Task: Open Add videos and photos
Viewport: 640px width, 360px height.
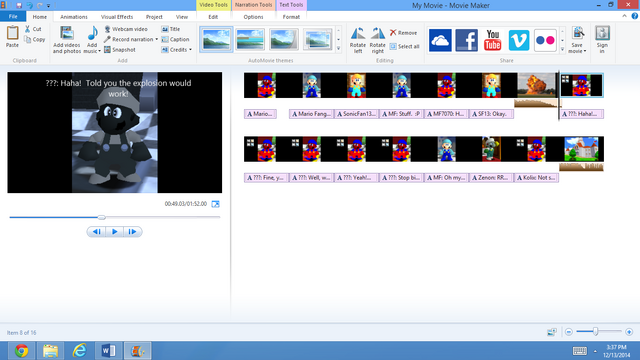Action: (x=67, y=40)
